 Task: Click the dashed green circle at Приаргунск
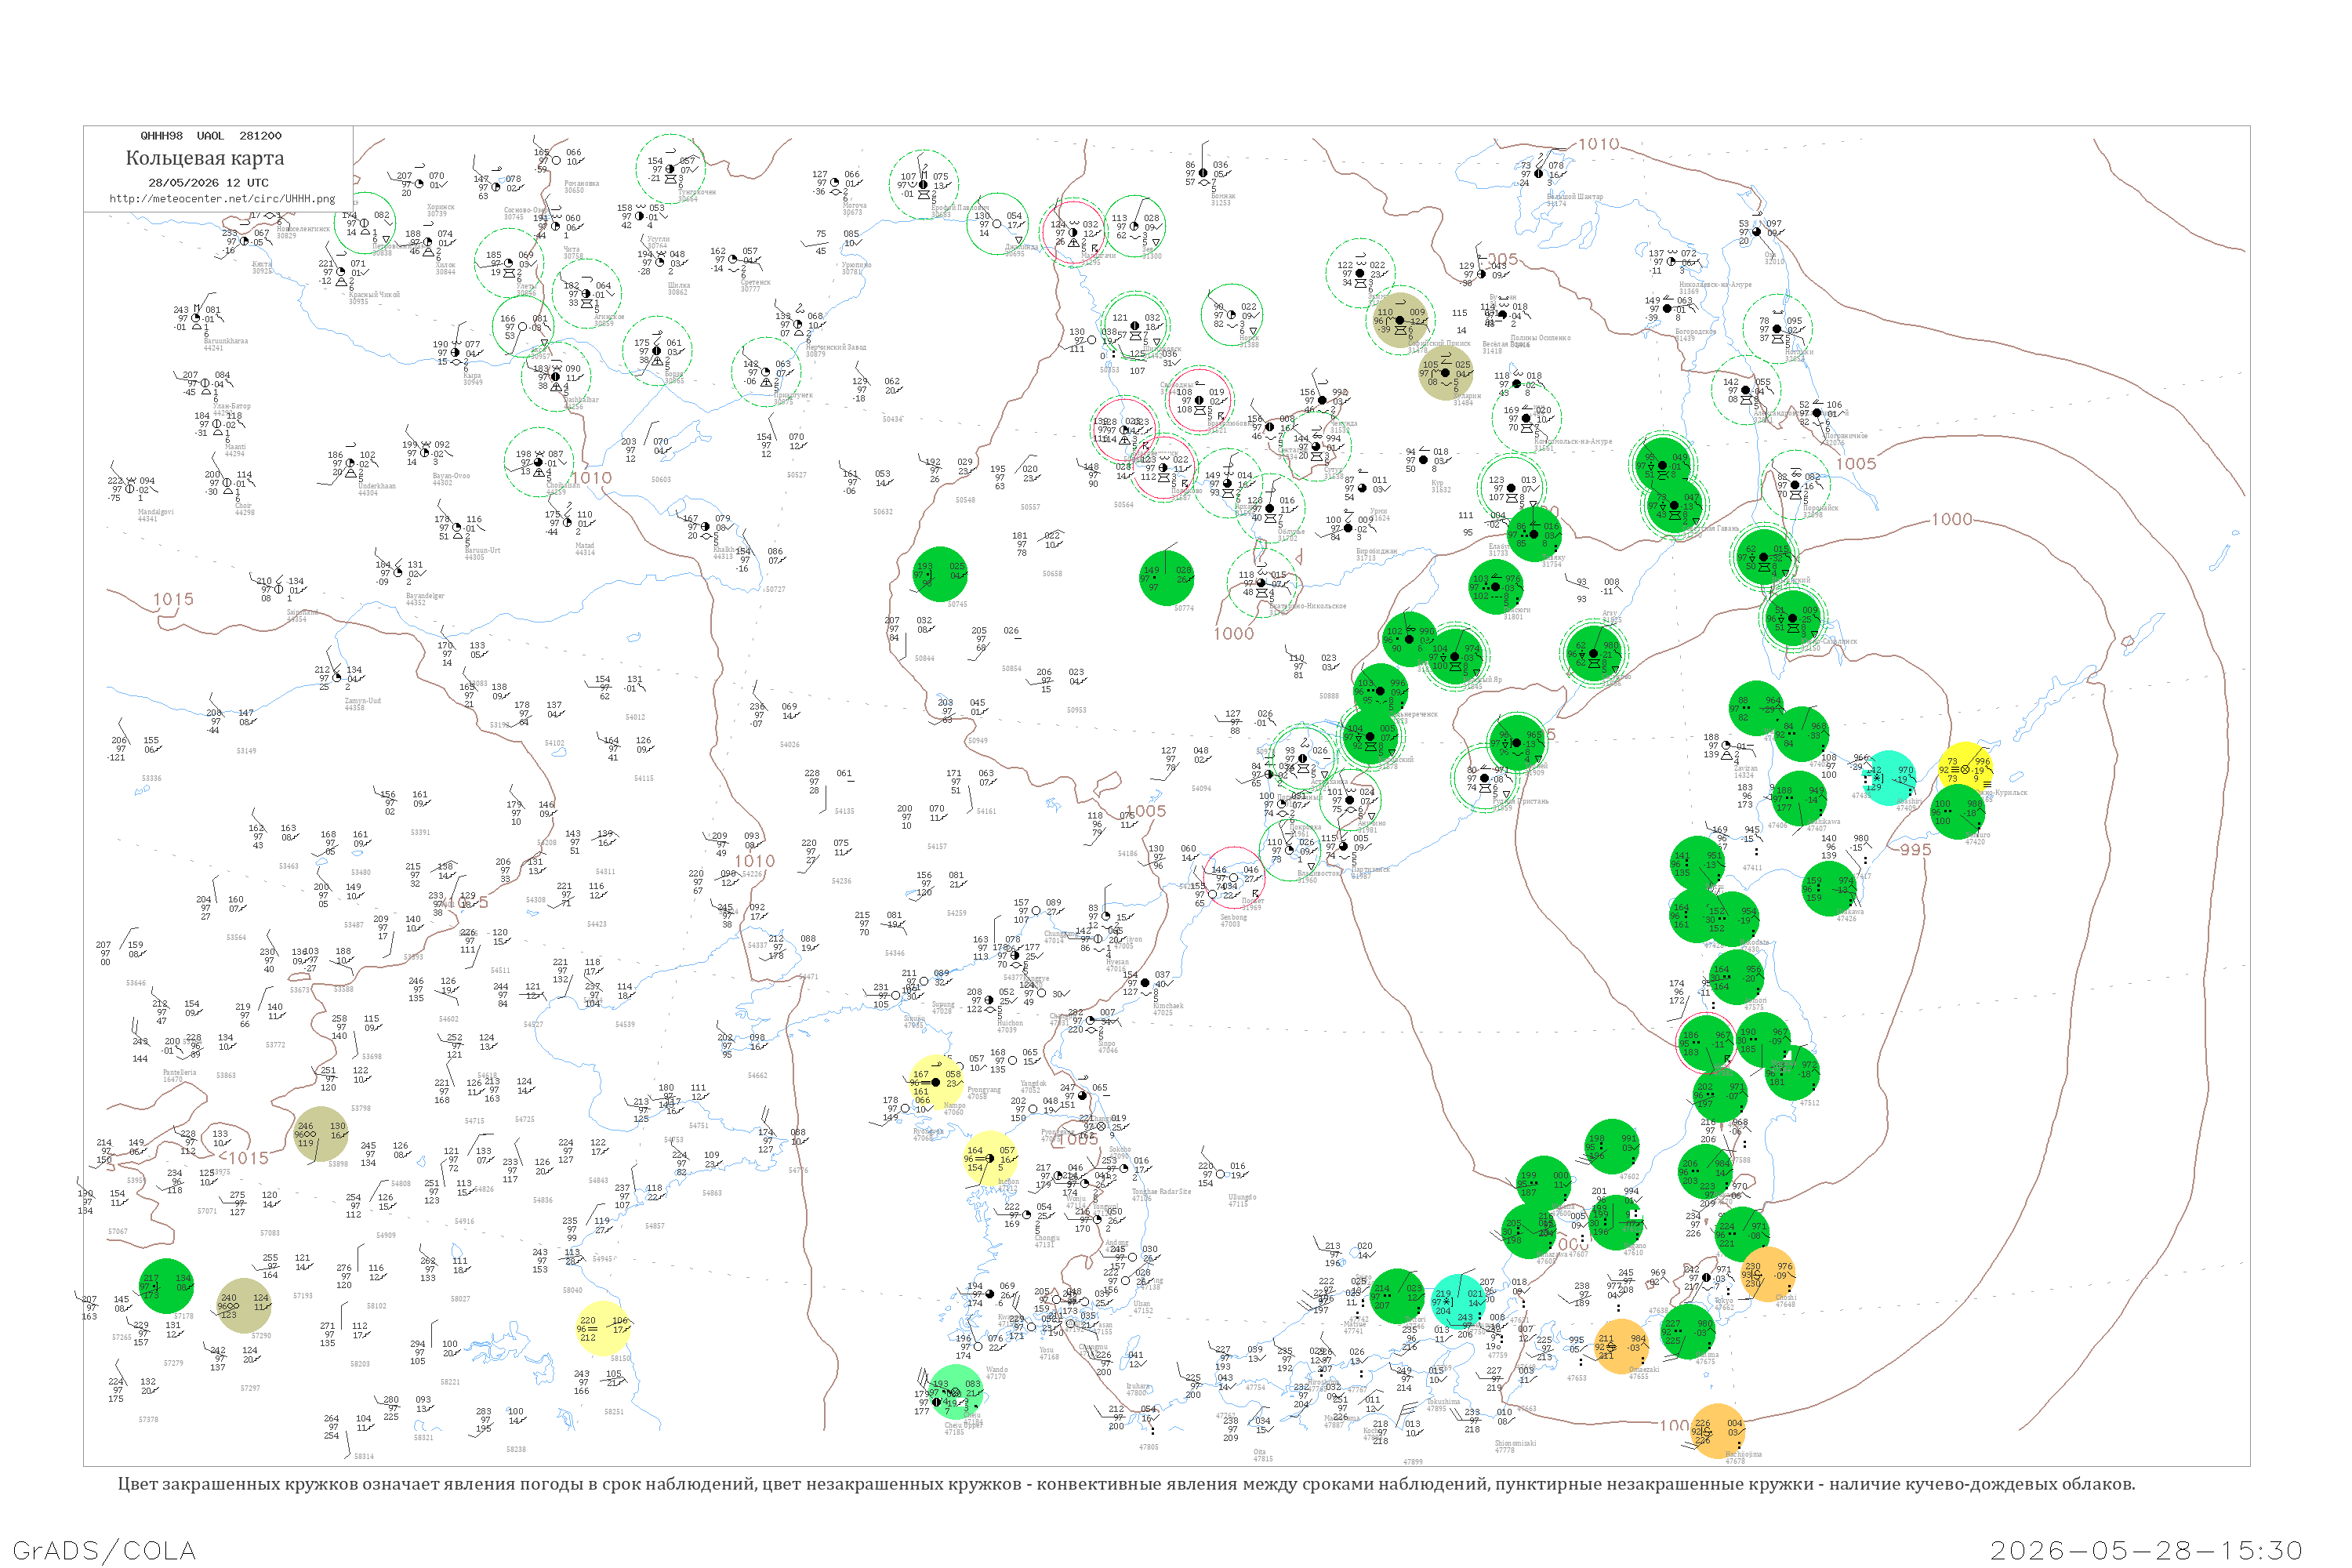point(766,372)
